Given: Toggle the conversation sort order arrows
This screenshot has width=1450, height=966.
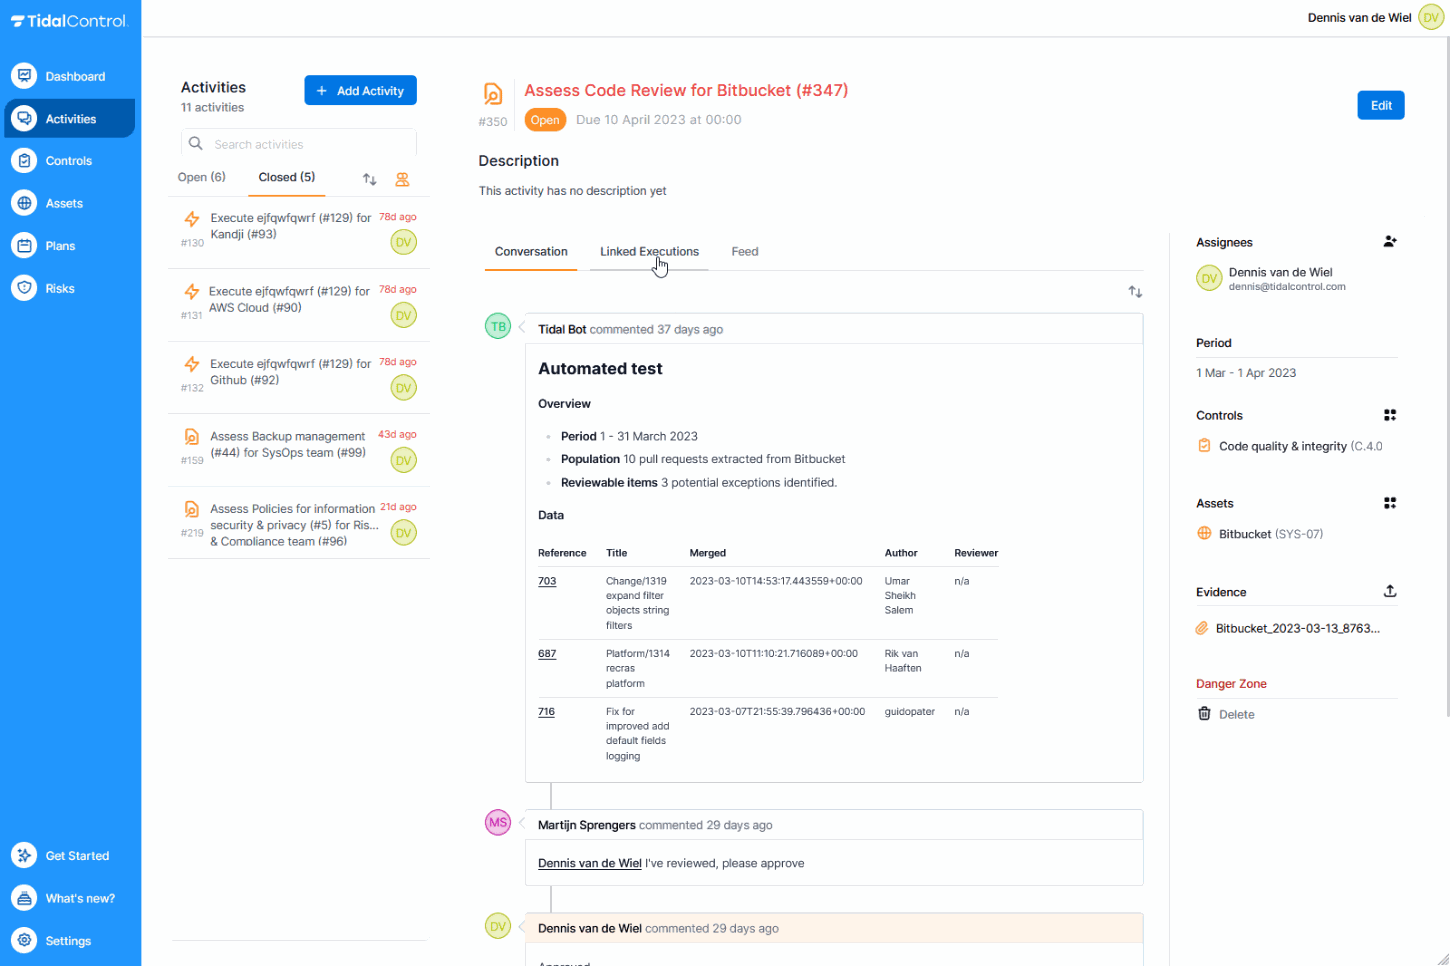Looking at the screenshot, I should pyautogui.click(x=1134, y=291).
